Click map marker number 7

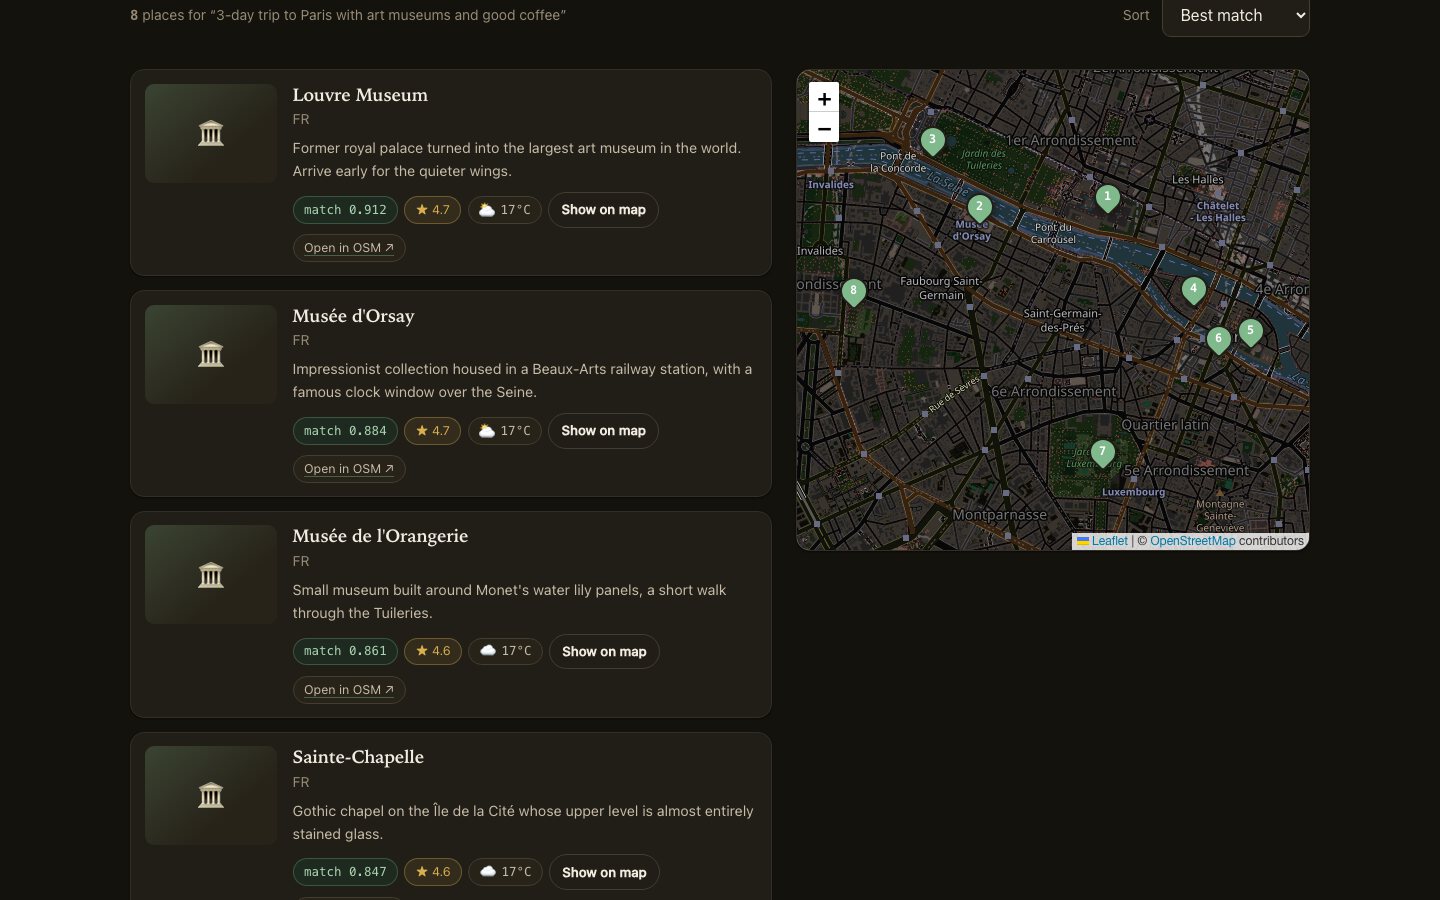(x=1102, y=454)
